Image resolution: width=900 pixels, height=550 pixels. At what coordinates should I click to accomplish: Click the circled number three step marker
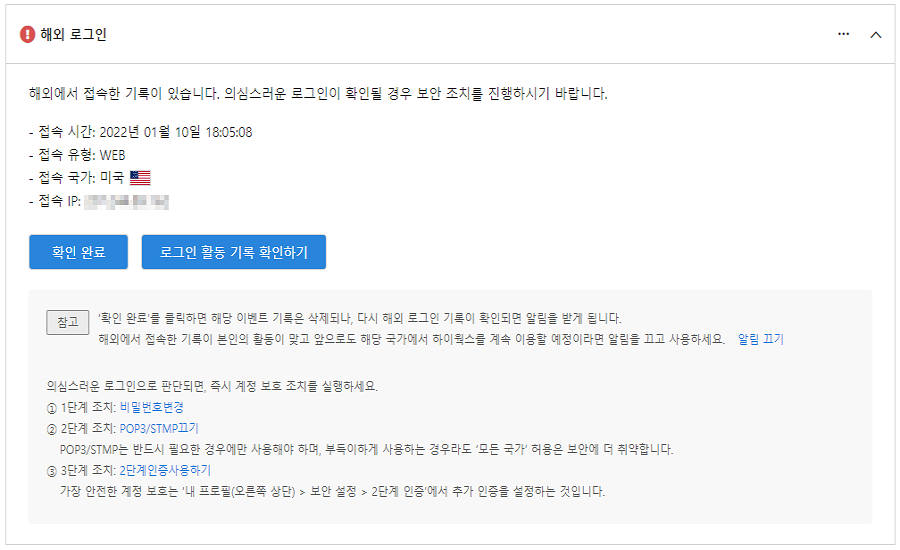[52, 471]
